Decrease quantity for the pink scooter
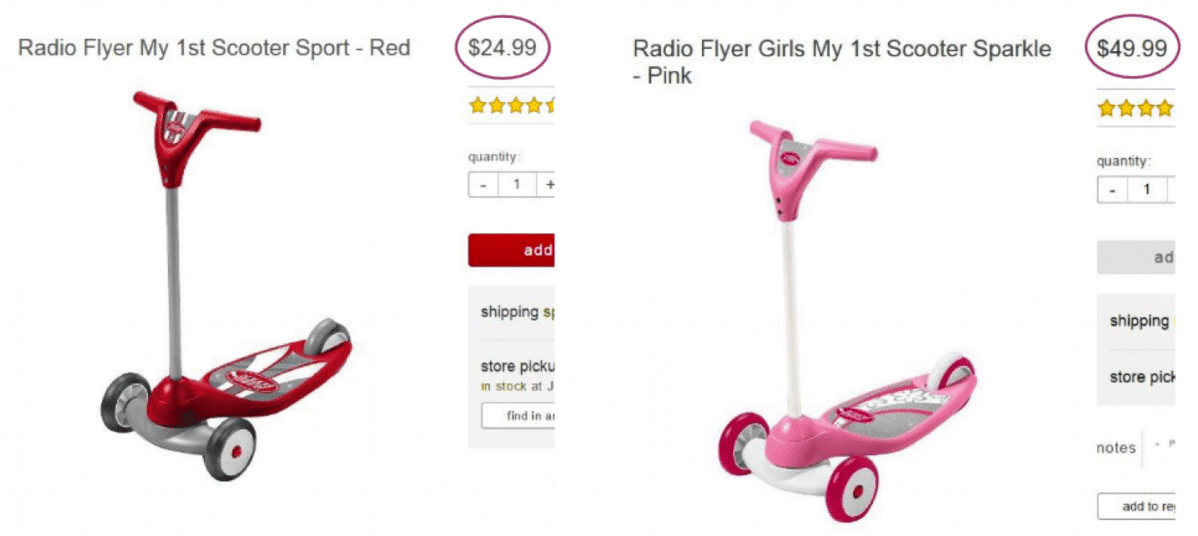The height and width of the screenshot is (536, 1198). pos(1113,189)
